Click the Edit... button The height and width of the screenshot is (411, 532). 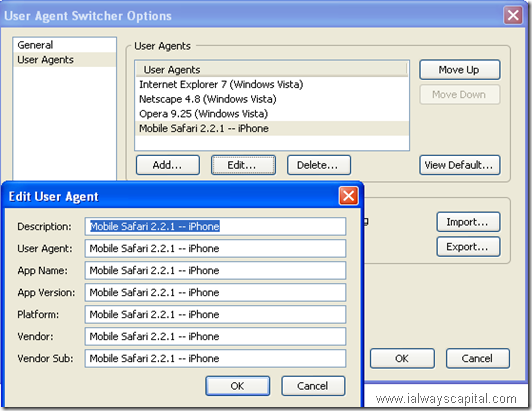[x=243, y=165]
